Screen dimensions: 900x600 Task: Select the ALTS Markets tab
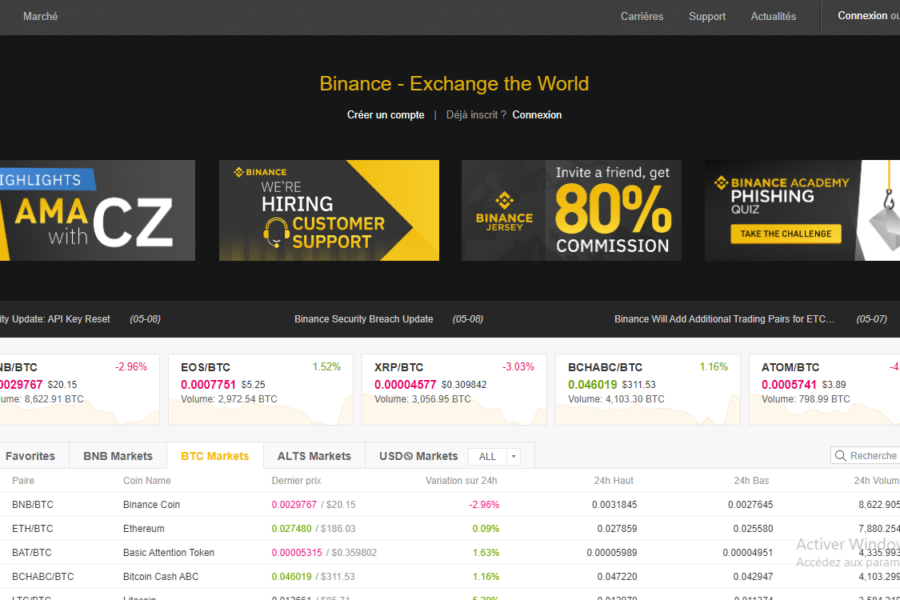click(x=314, y=456)
